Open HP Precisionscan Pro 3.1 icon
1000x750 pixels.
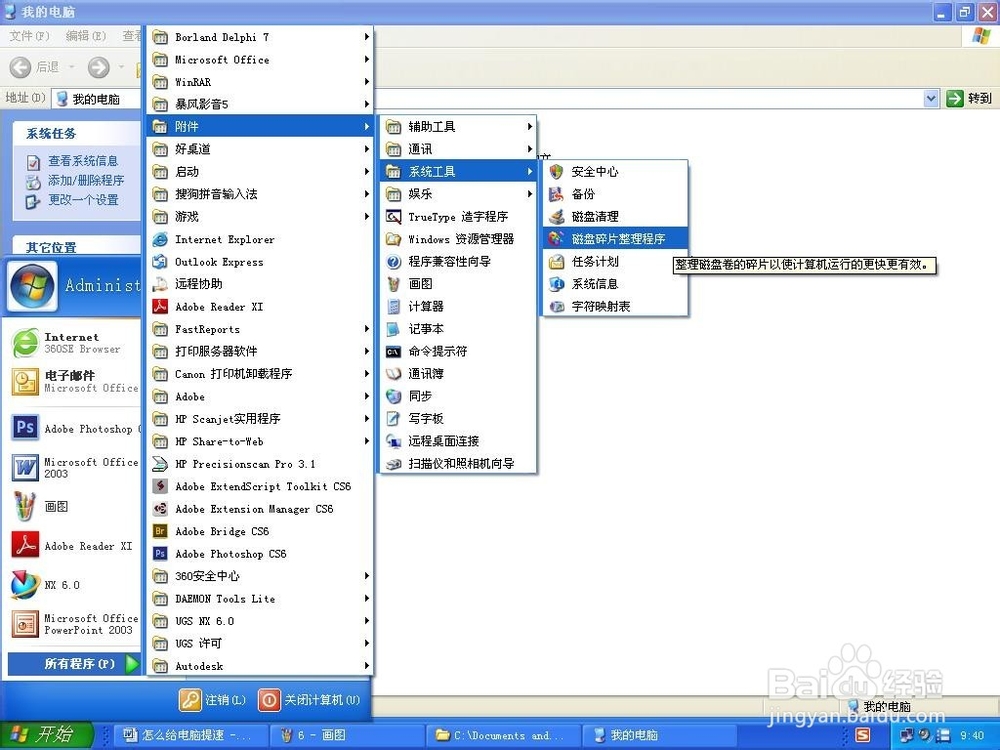160,464
